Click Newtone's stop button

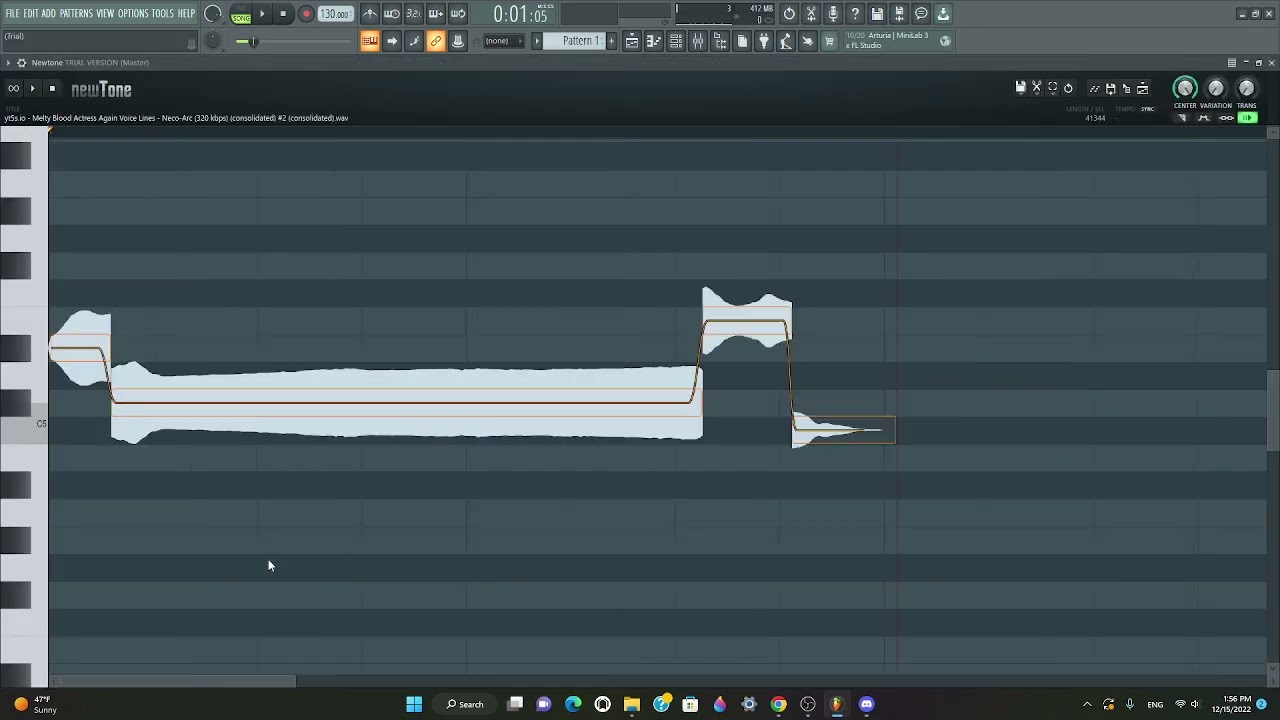[x=52, y=89]
